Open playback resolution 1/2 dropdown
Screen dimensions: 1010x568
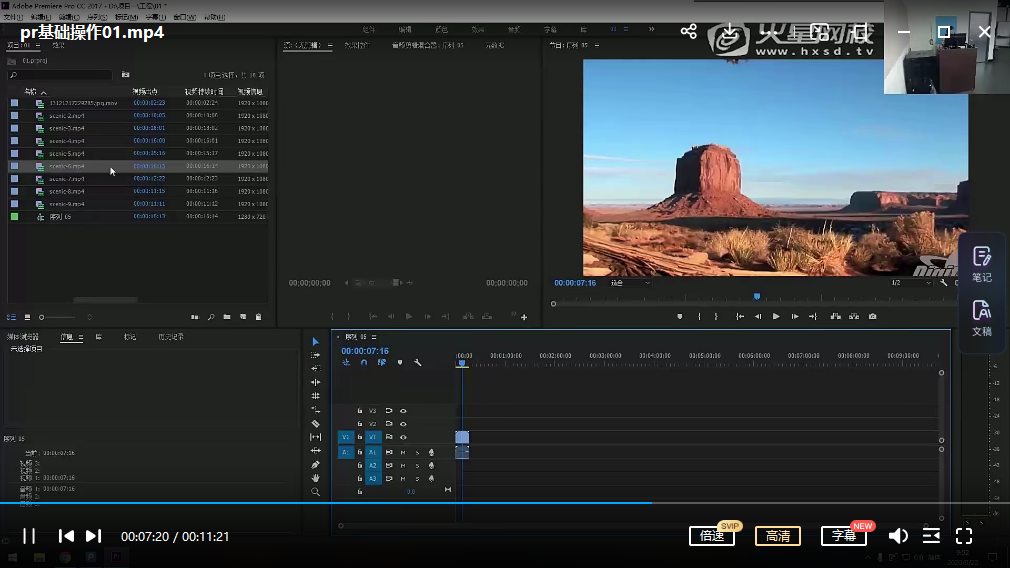(x=911, y=283)
